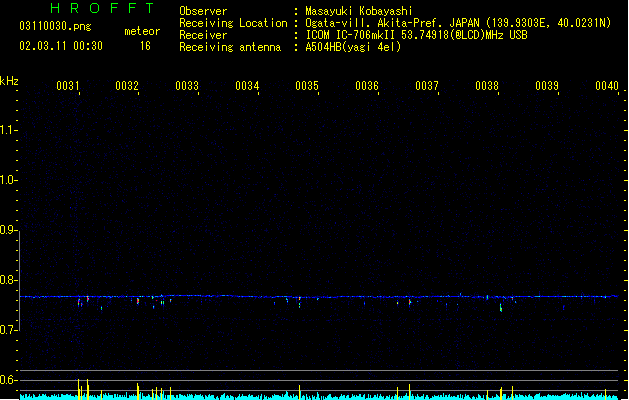The height and width of the screenshot is (400, 629).
Task: Click the 0.6 kHz axis label
Action: (x=8, y=380)
